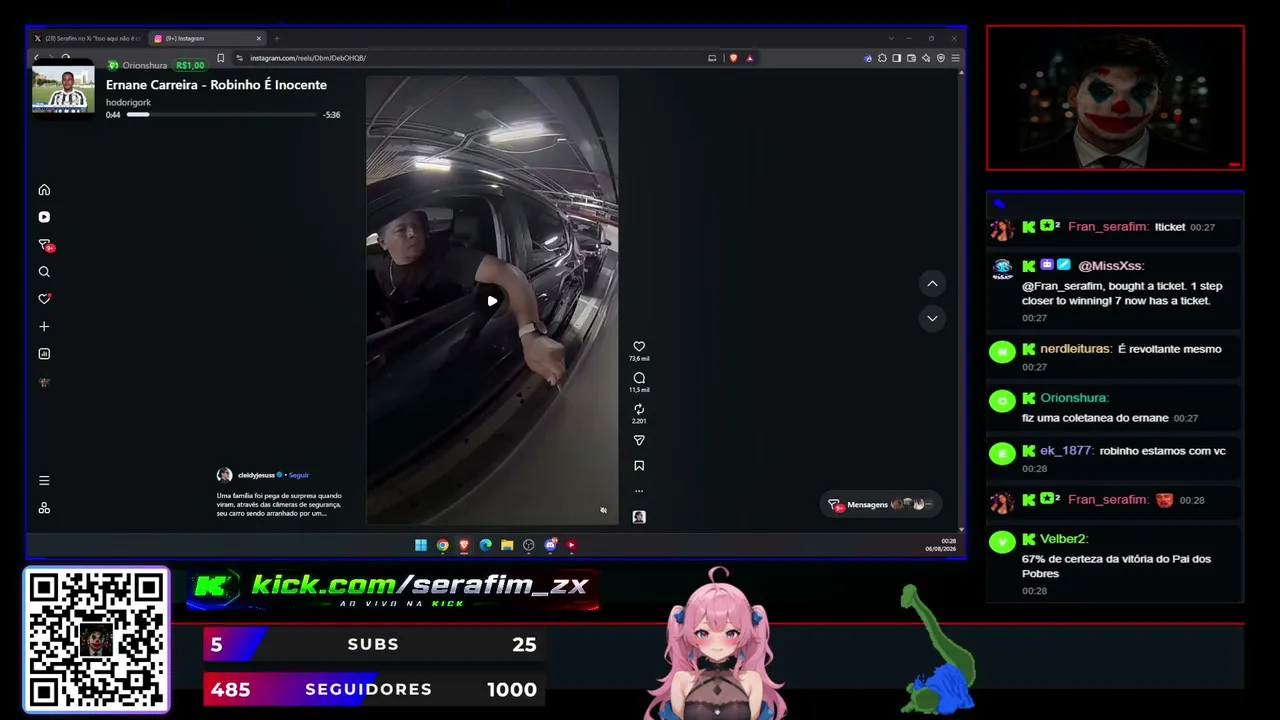This screenshot has width=1280, height=720.
Task: Switch to the Serafim X browser tab
Action: pyautogui.click(x=88, y=39)
